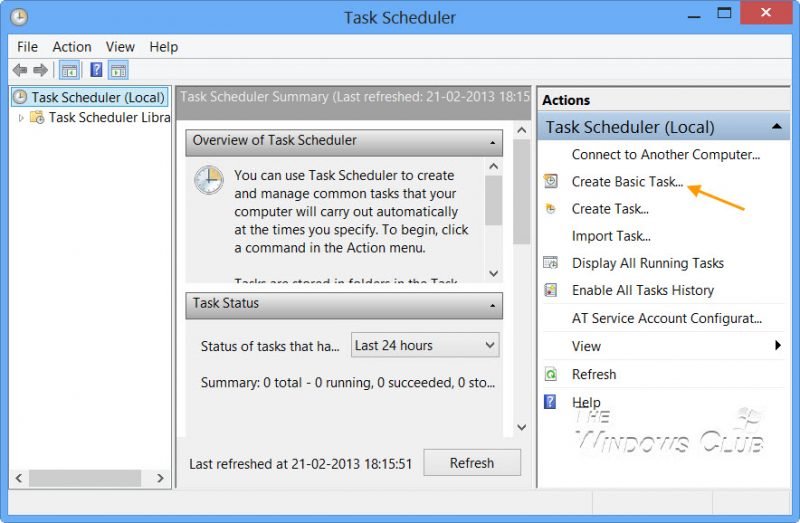
Task: Click the blue Help toolbar icon
Action: (x=96, y=70)
